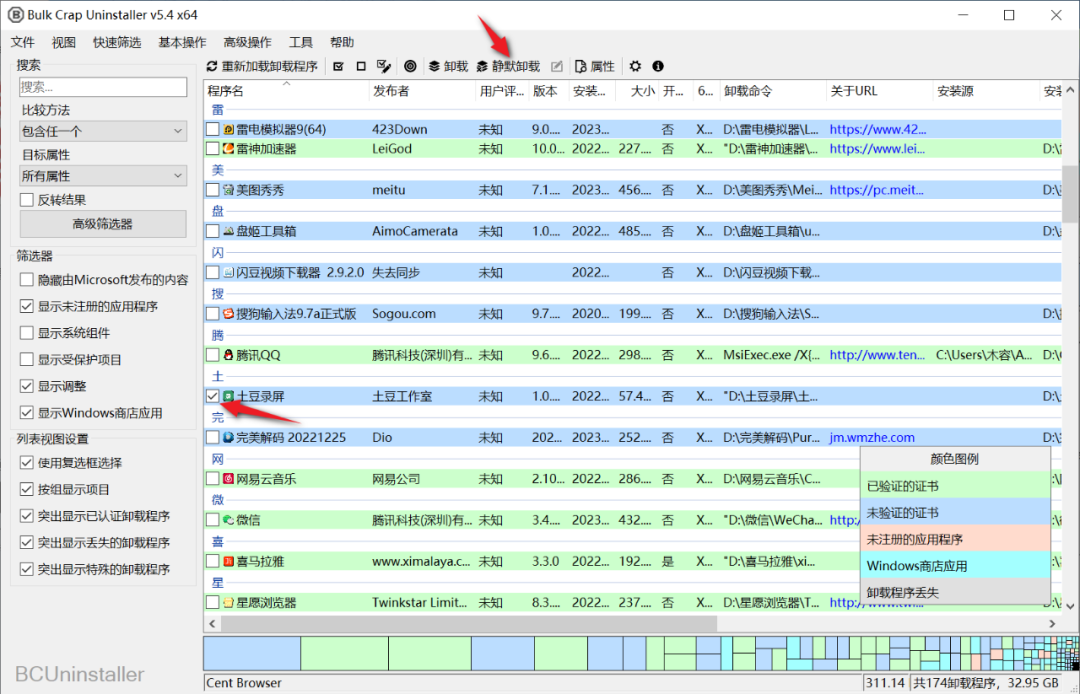Click the 高级筛选器 button
Viewport: 1080px width, 694px height.
coord(103,224)
